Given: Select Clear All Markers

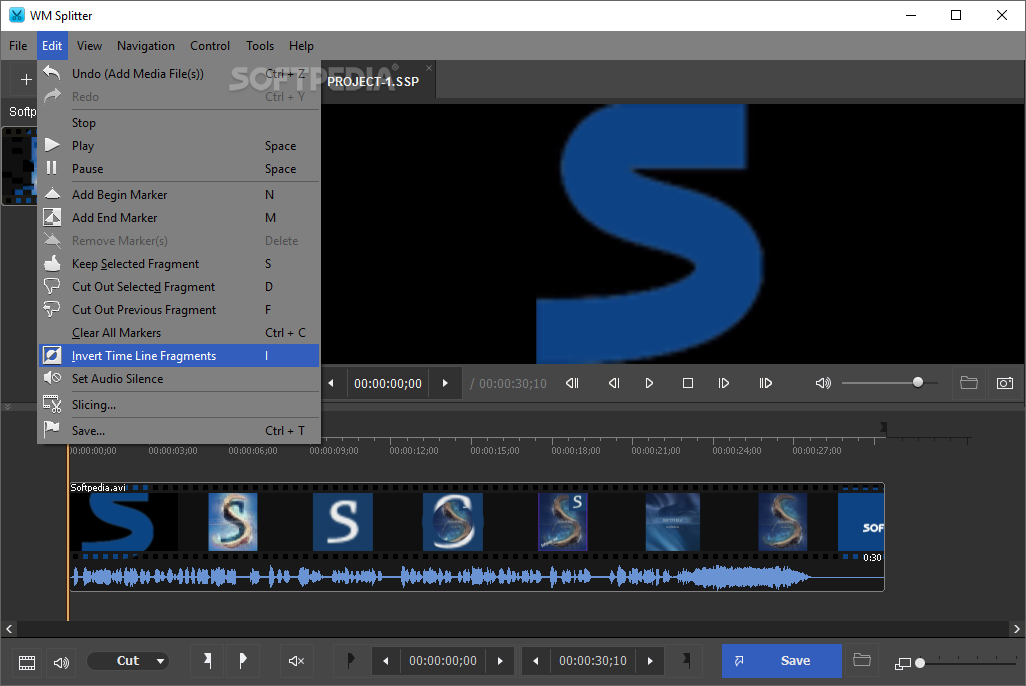Looking at the screenshot, I should click(179, 333).
